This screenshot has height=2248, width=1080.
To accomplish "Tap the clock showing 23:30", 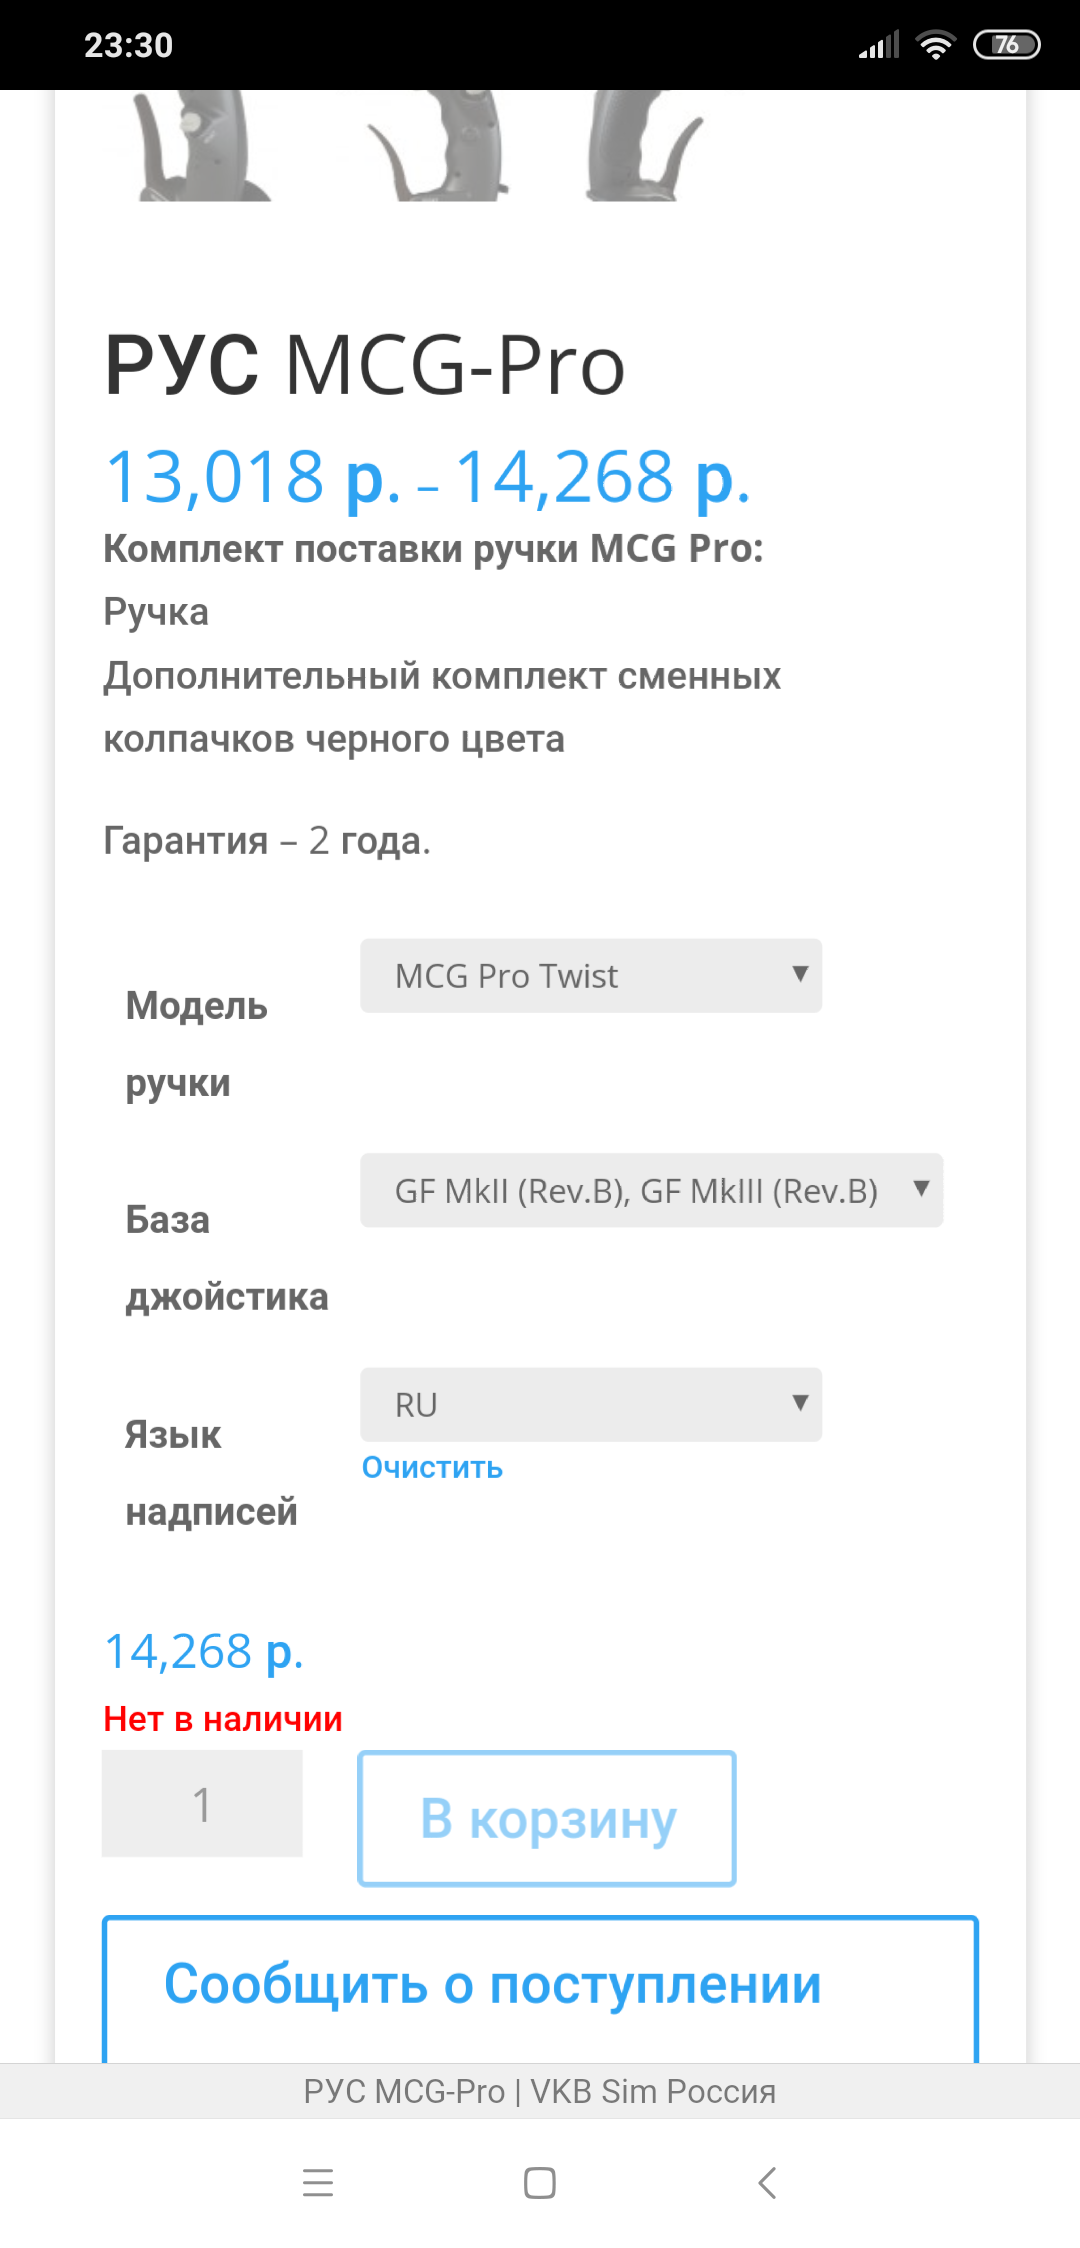I will coord(128,45).
